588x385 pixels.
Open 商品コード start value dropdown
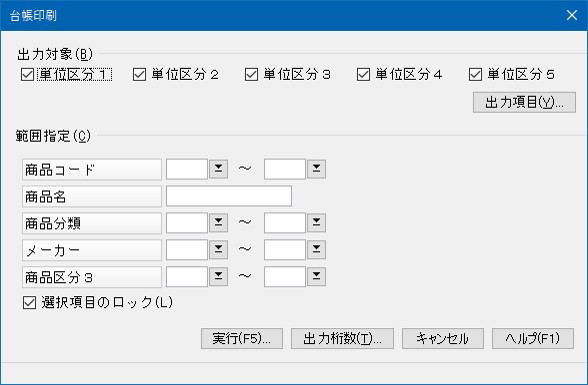point(218,169)
